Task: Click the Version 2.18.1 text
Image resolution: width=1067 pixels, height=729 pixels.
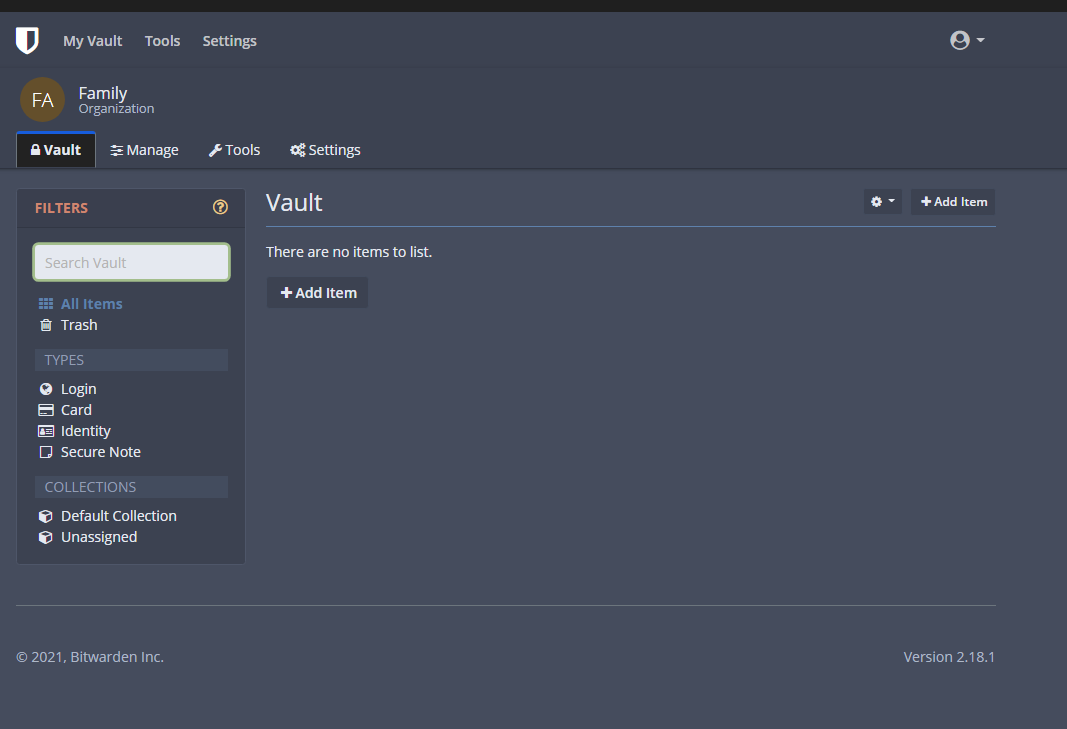Action: pos(949,657)
